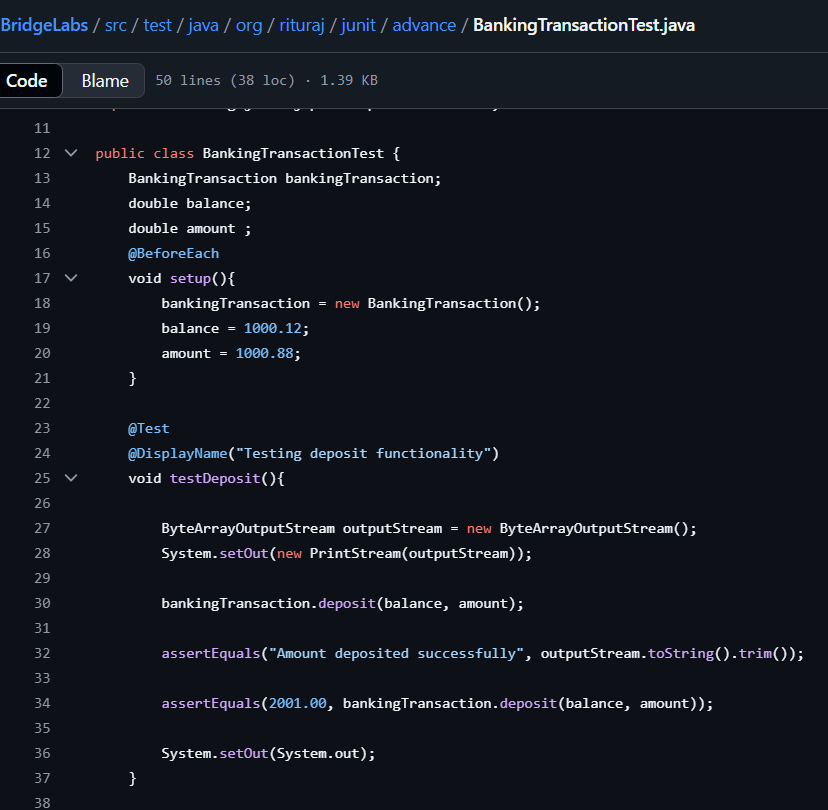Select line number 19
Screen dimensions: 828x810
click(42, 328)
